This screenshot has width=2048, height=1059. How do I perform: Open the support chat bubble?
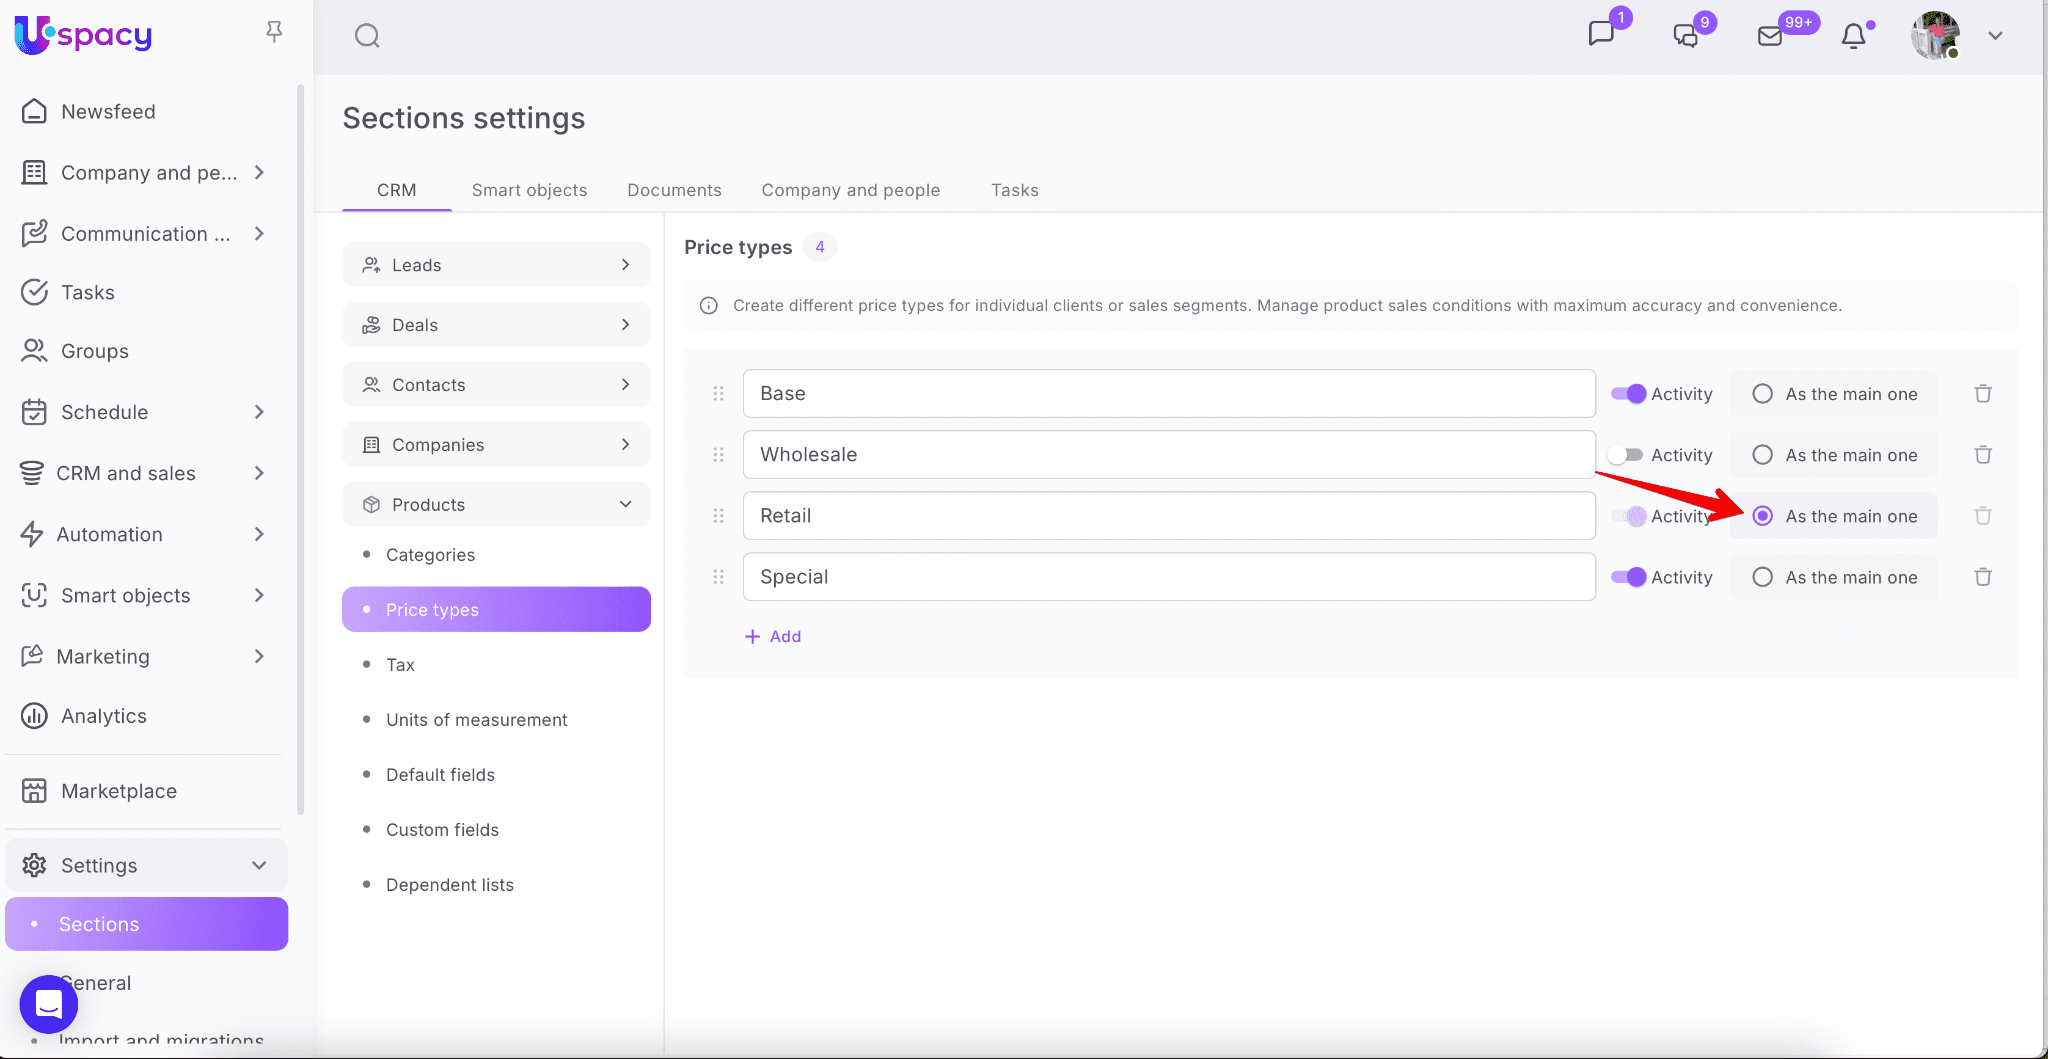coord(48,1004)
